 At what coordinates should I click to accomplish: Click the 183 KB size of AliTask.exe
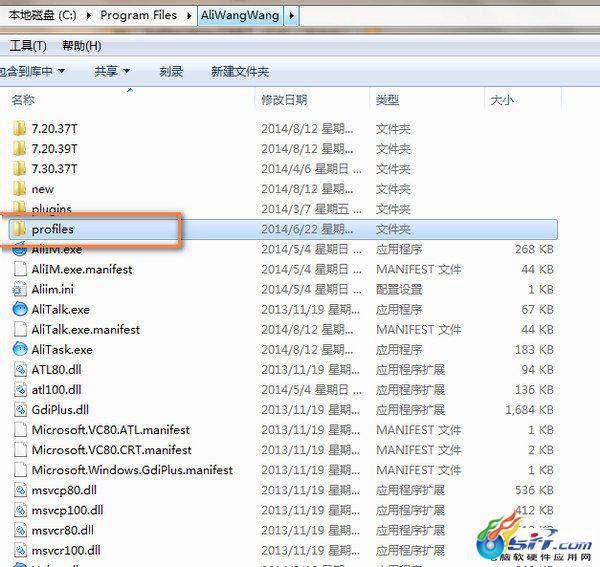tap(534, 349)
